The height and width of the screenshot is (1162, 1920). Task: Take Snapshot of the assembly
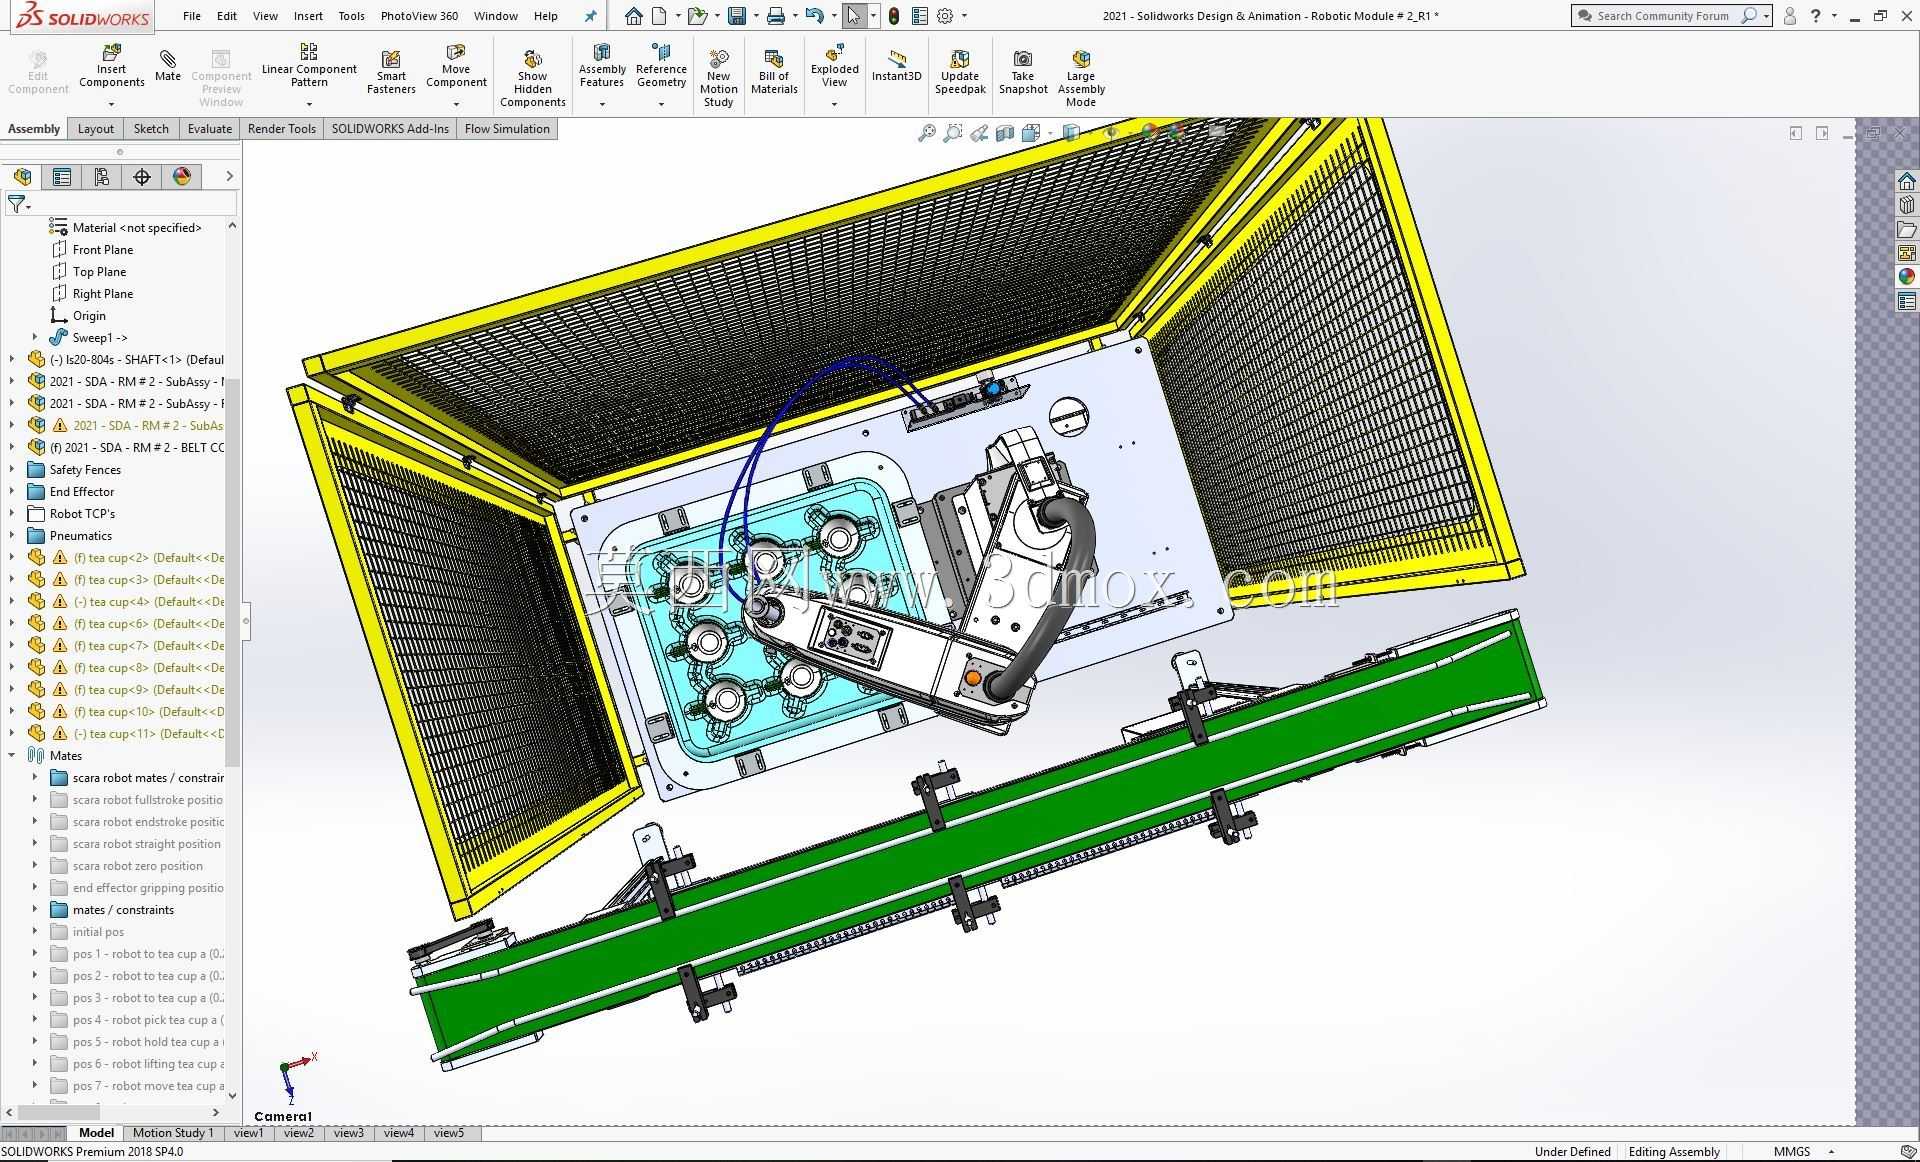[x=1023, y=72]
